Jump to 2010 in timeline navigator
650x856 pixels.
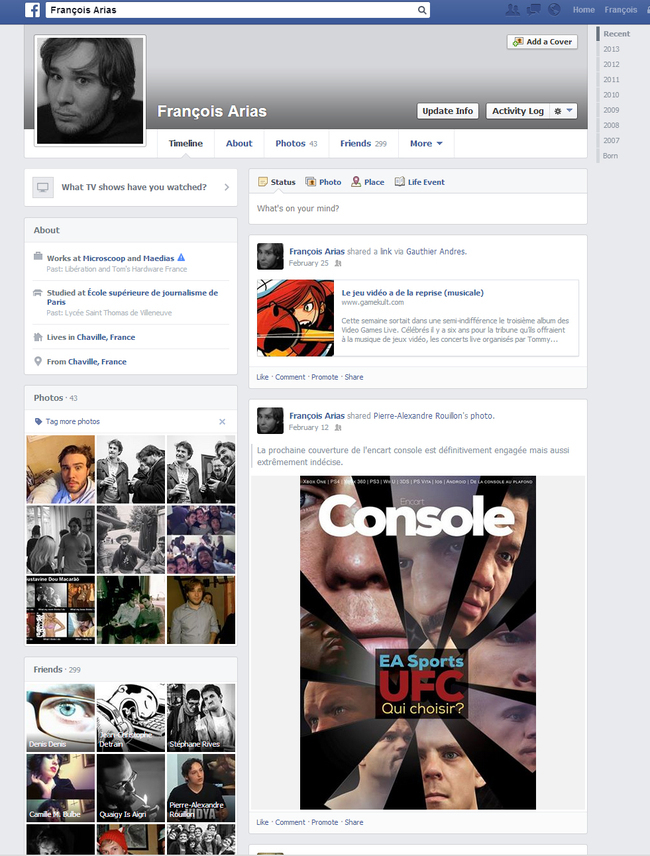tap(611, 95)
